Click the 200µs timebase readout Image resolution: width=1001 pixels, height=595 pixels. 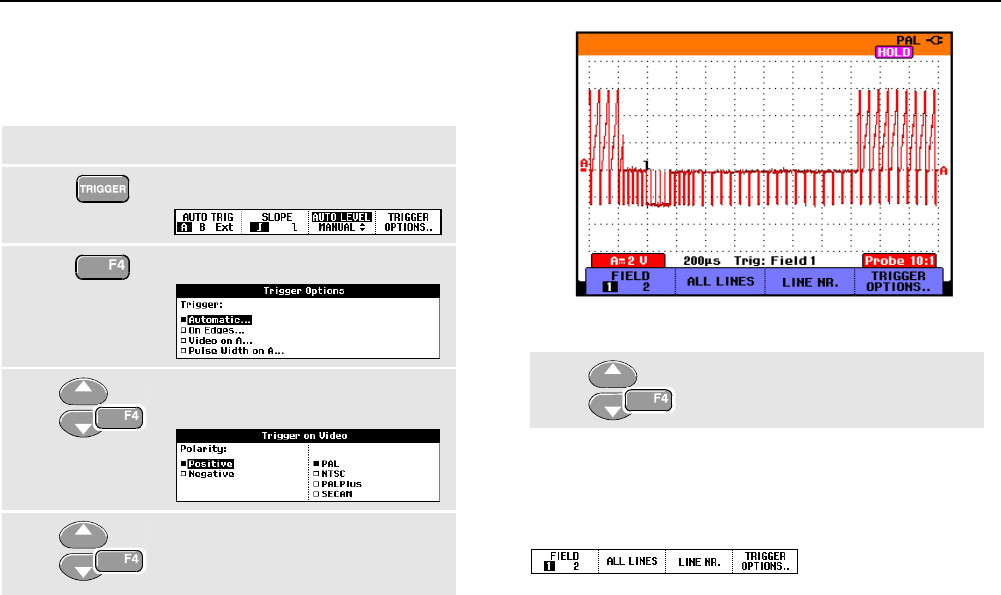(702, 260)
